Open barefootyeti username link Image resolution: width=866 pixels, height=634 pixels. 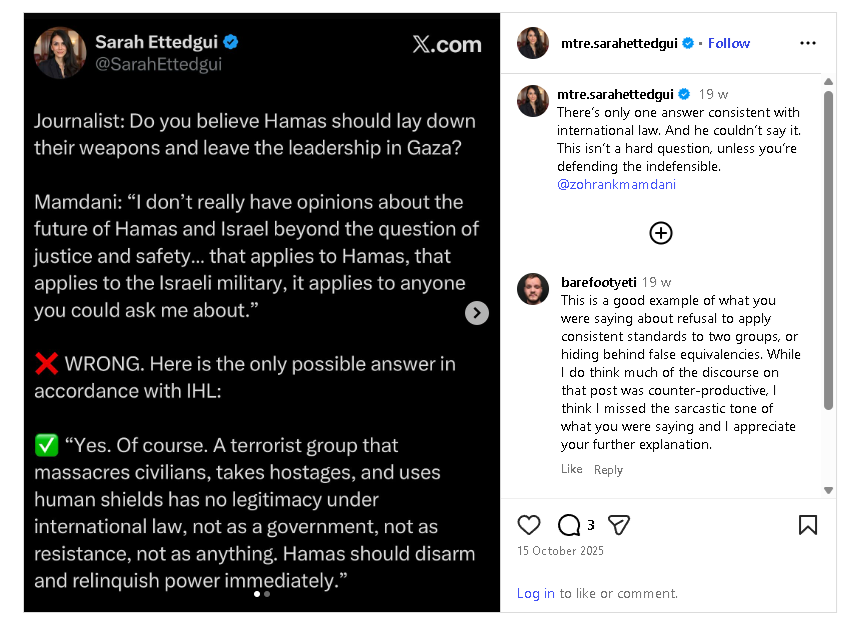point(599,282)
